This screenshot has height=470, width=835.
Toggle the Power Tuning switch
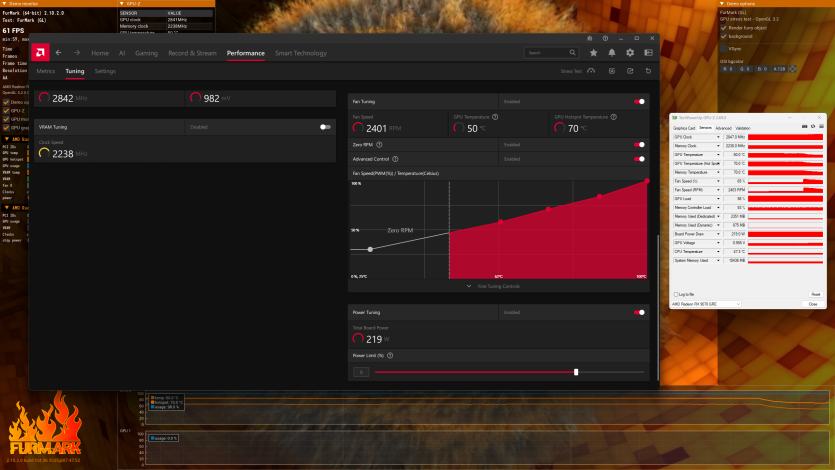point(640,312)
